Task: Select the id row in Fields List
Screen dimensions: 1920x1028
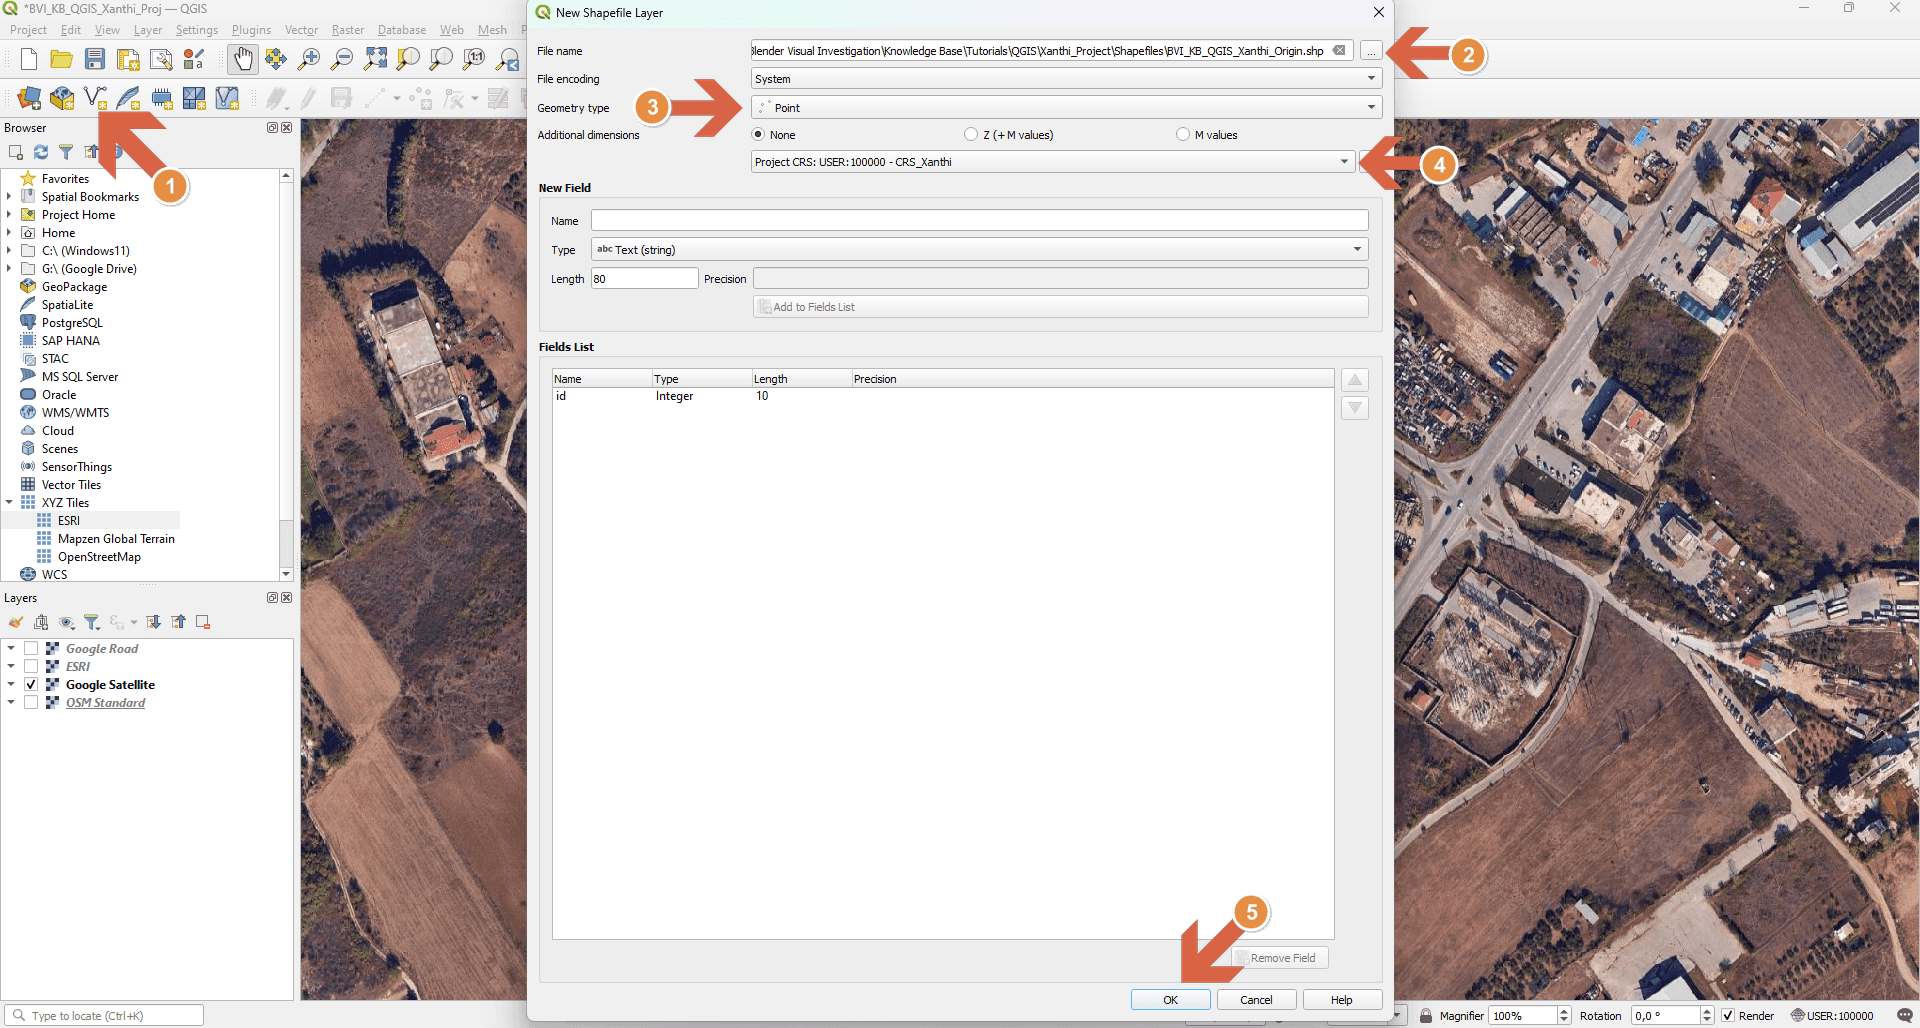Action: click(943, 397)
